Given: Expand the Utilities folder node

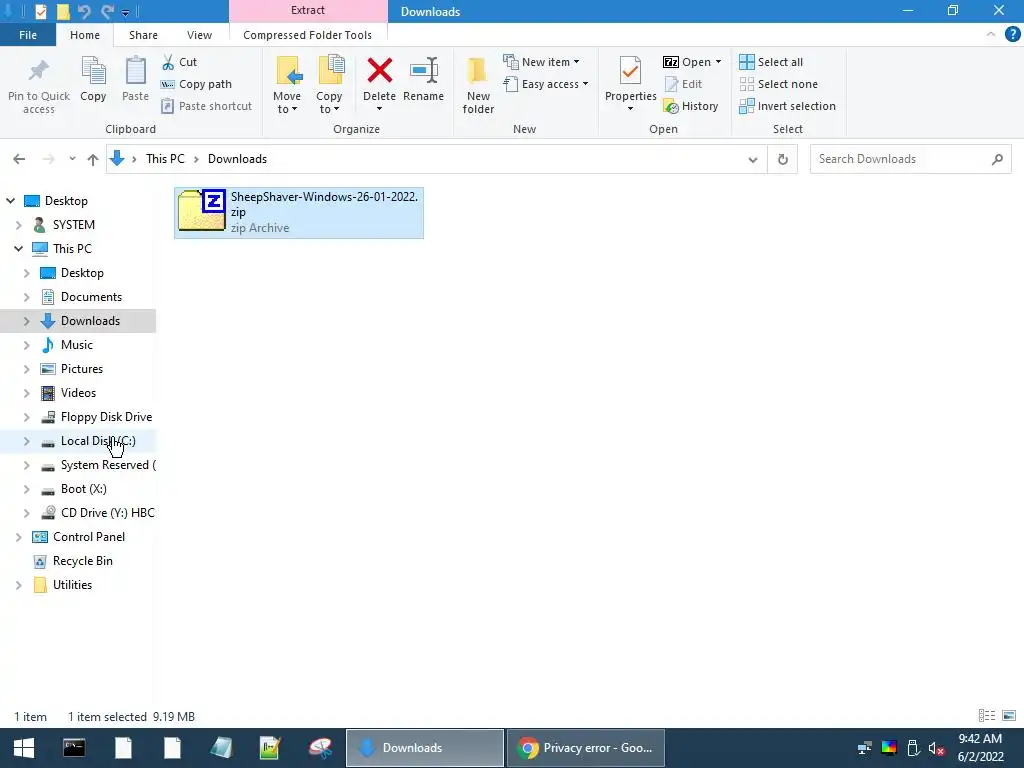Looking at the screenshot, I should point(18,585).
